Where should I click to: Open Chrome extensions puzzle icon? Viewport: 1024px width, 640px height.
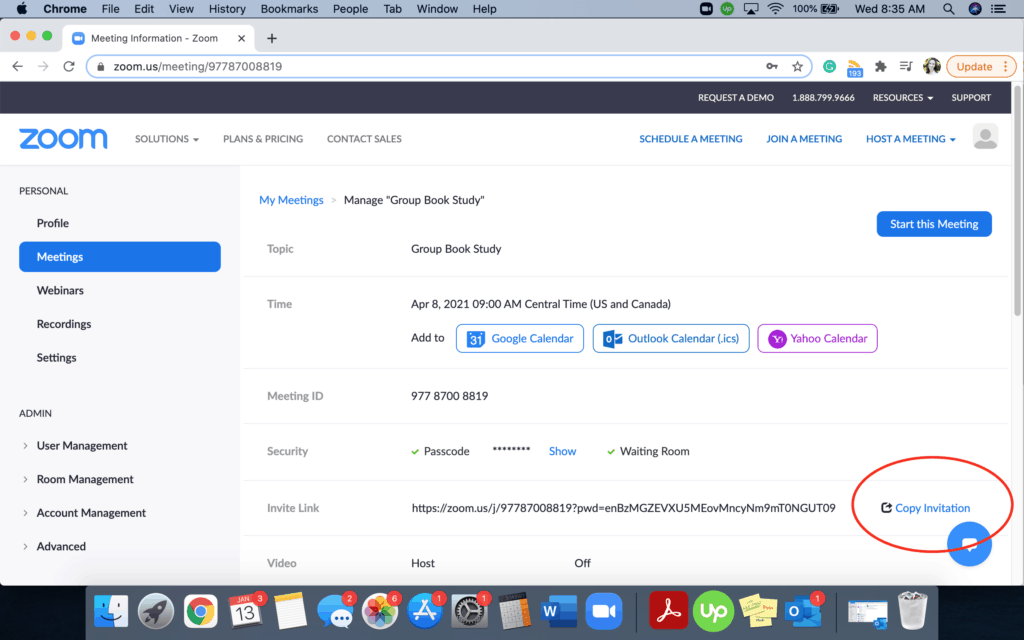click(x=880, y=67)
